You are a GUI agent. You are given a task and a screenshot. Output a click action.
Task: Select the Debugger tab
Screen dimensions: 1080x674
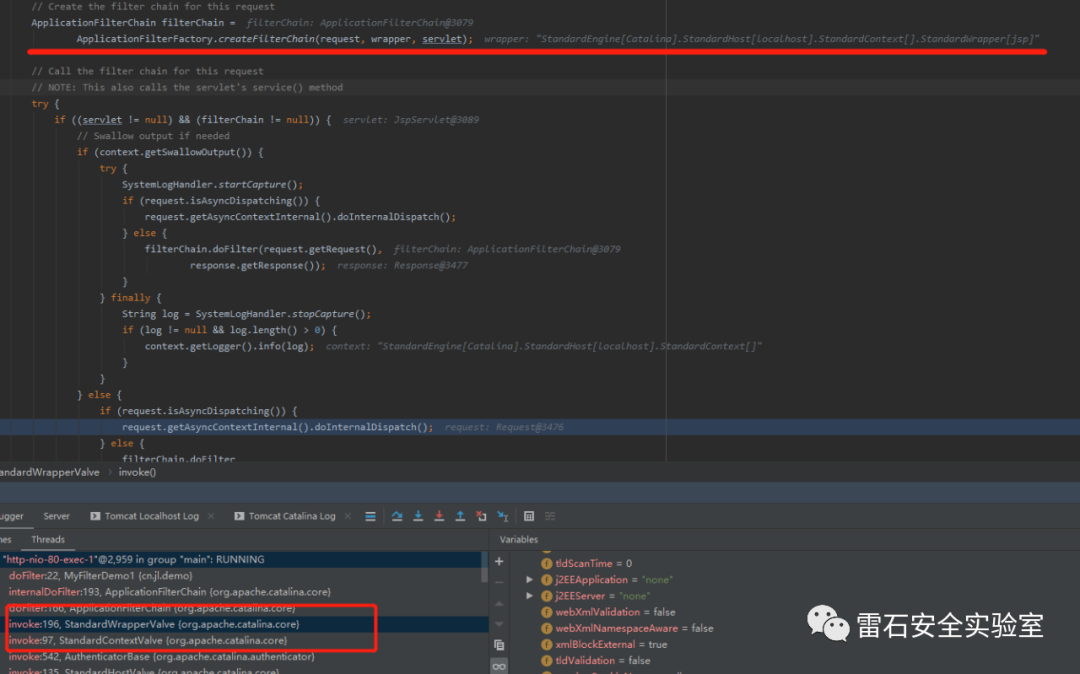(x=12, y=516)
